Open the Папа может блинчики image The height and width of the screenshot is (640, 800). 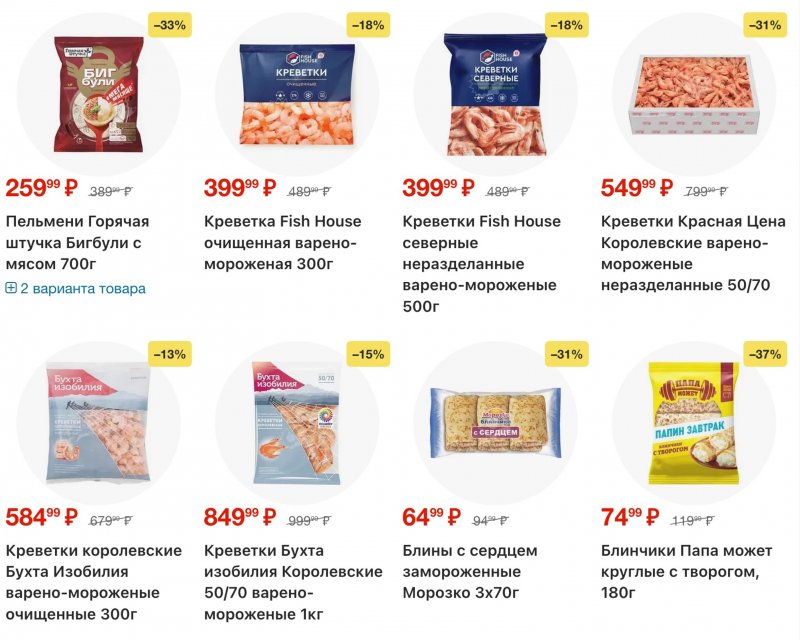click(693, 422)
